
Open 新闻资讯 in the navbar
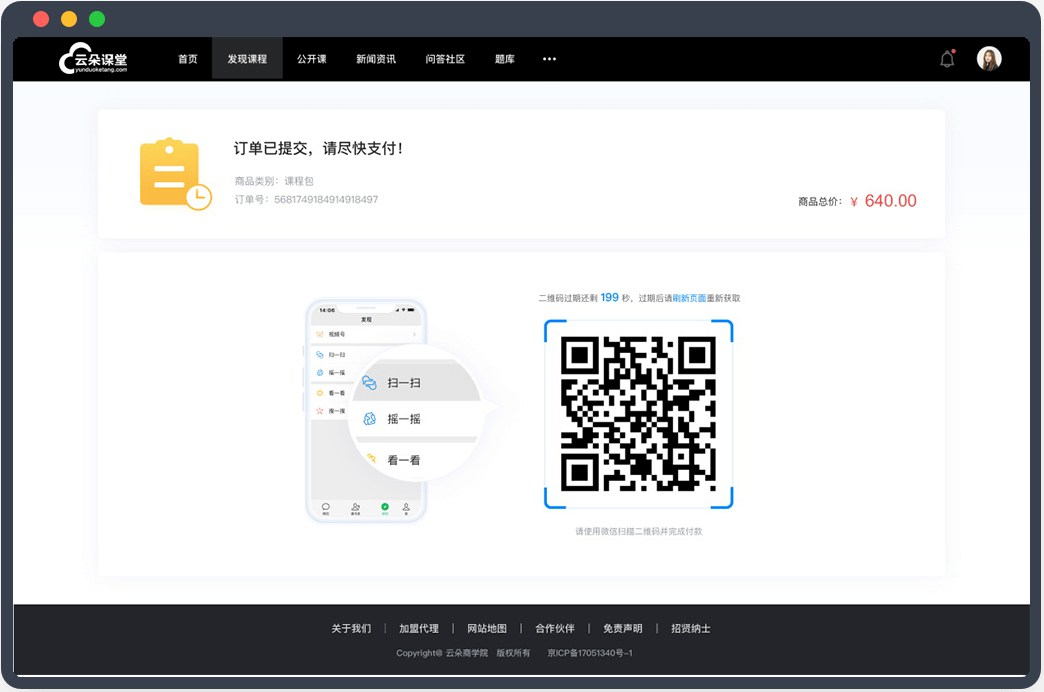[376, 59]
